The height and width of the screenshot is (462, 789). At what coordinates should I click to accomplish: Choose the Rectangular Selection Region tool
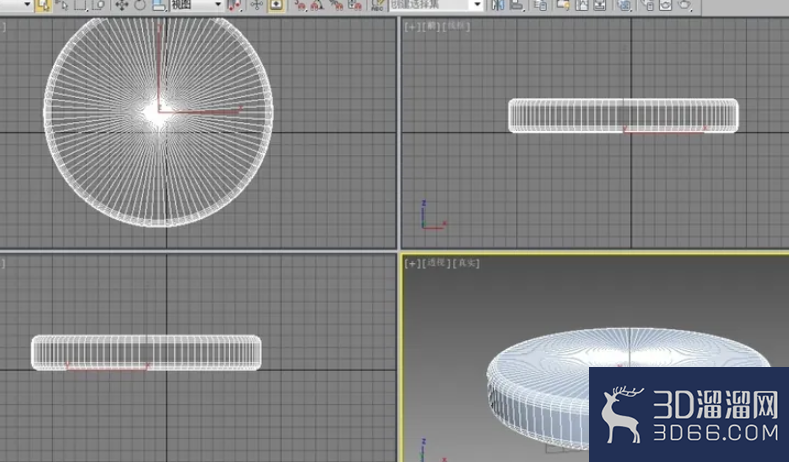[81, 5]
